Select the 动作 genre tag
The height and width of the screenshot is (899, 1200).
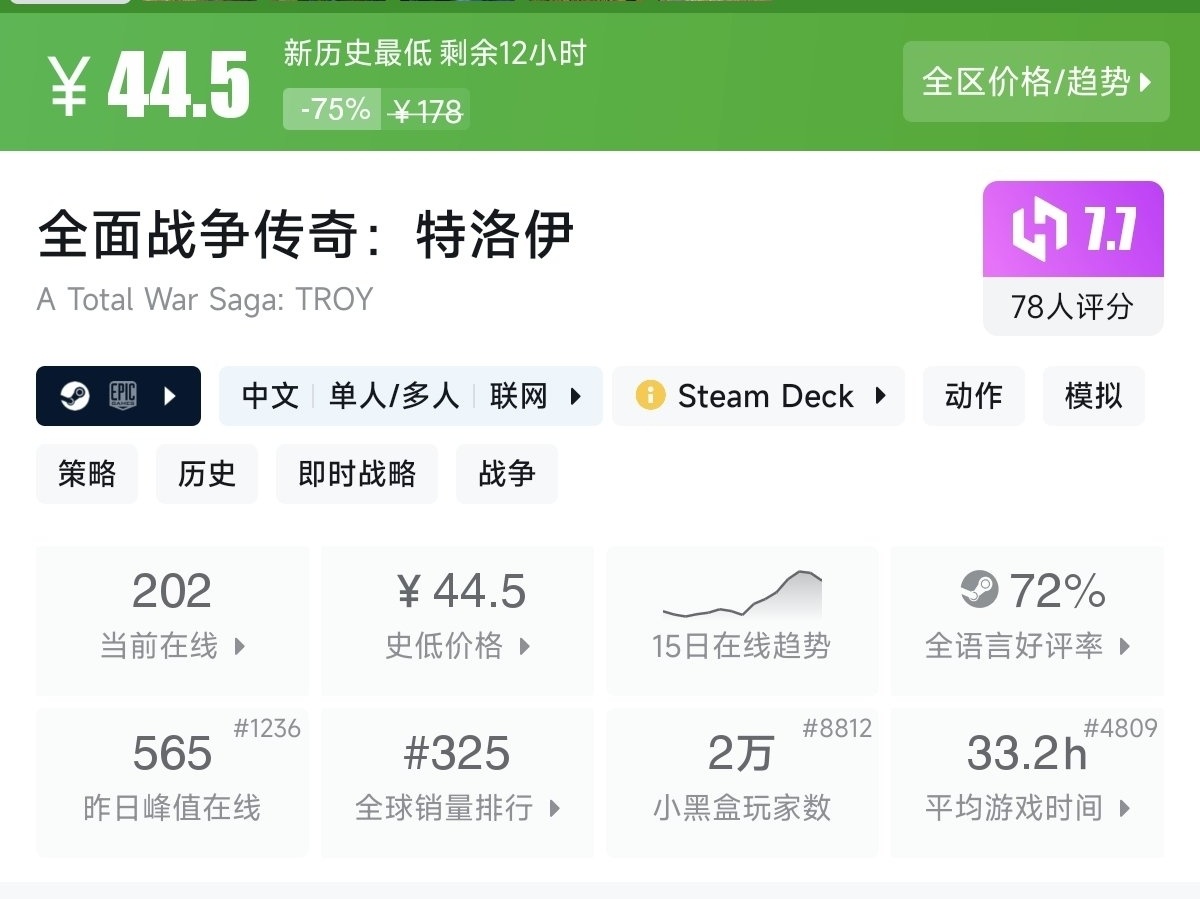point(973,396)
